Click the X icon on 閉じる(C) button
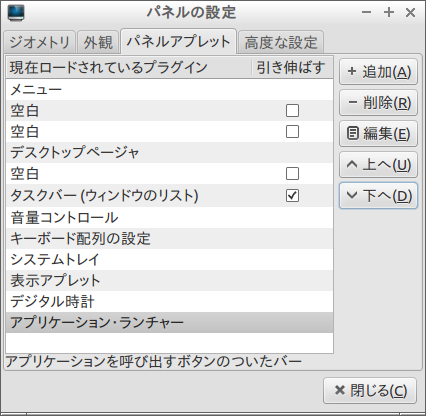 pyautogui.click(x=340, y=390)
